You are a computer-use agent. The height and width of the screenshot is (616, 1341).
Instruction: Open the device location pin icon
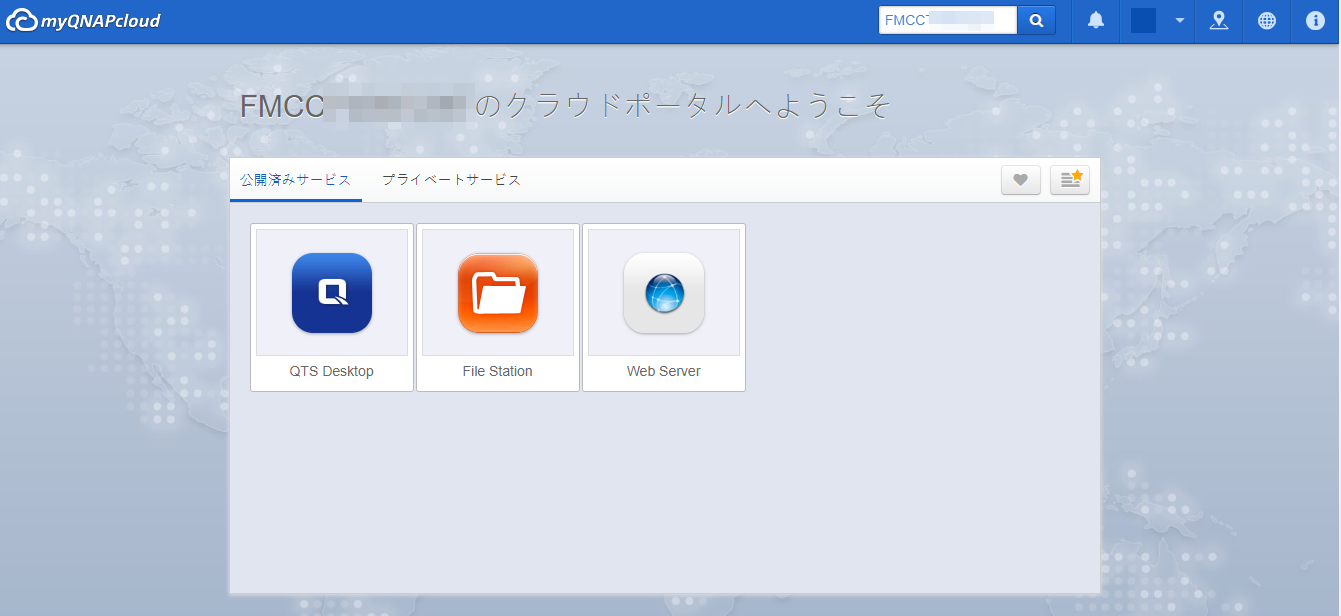1218,21
